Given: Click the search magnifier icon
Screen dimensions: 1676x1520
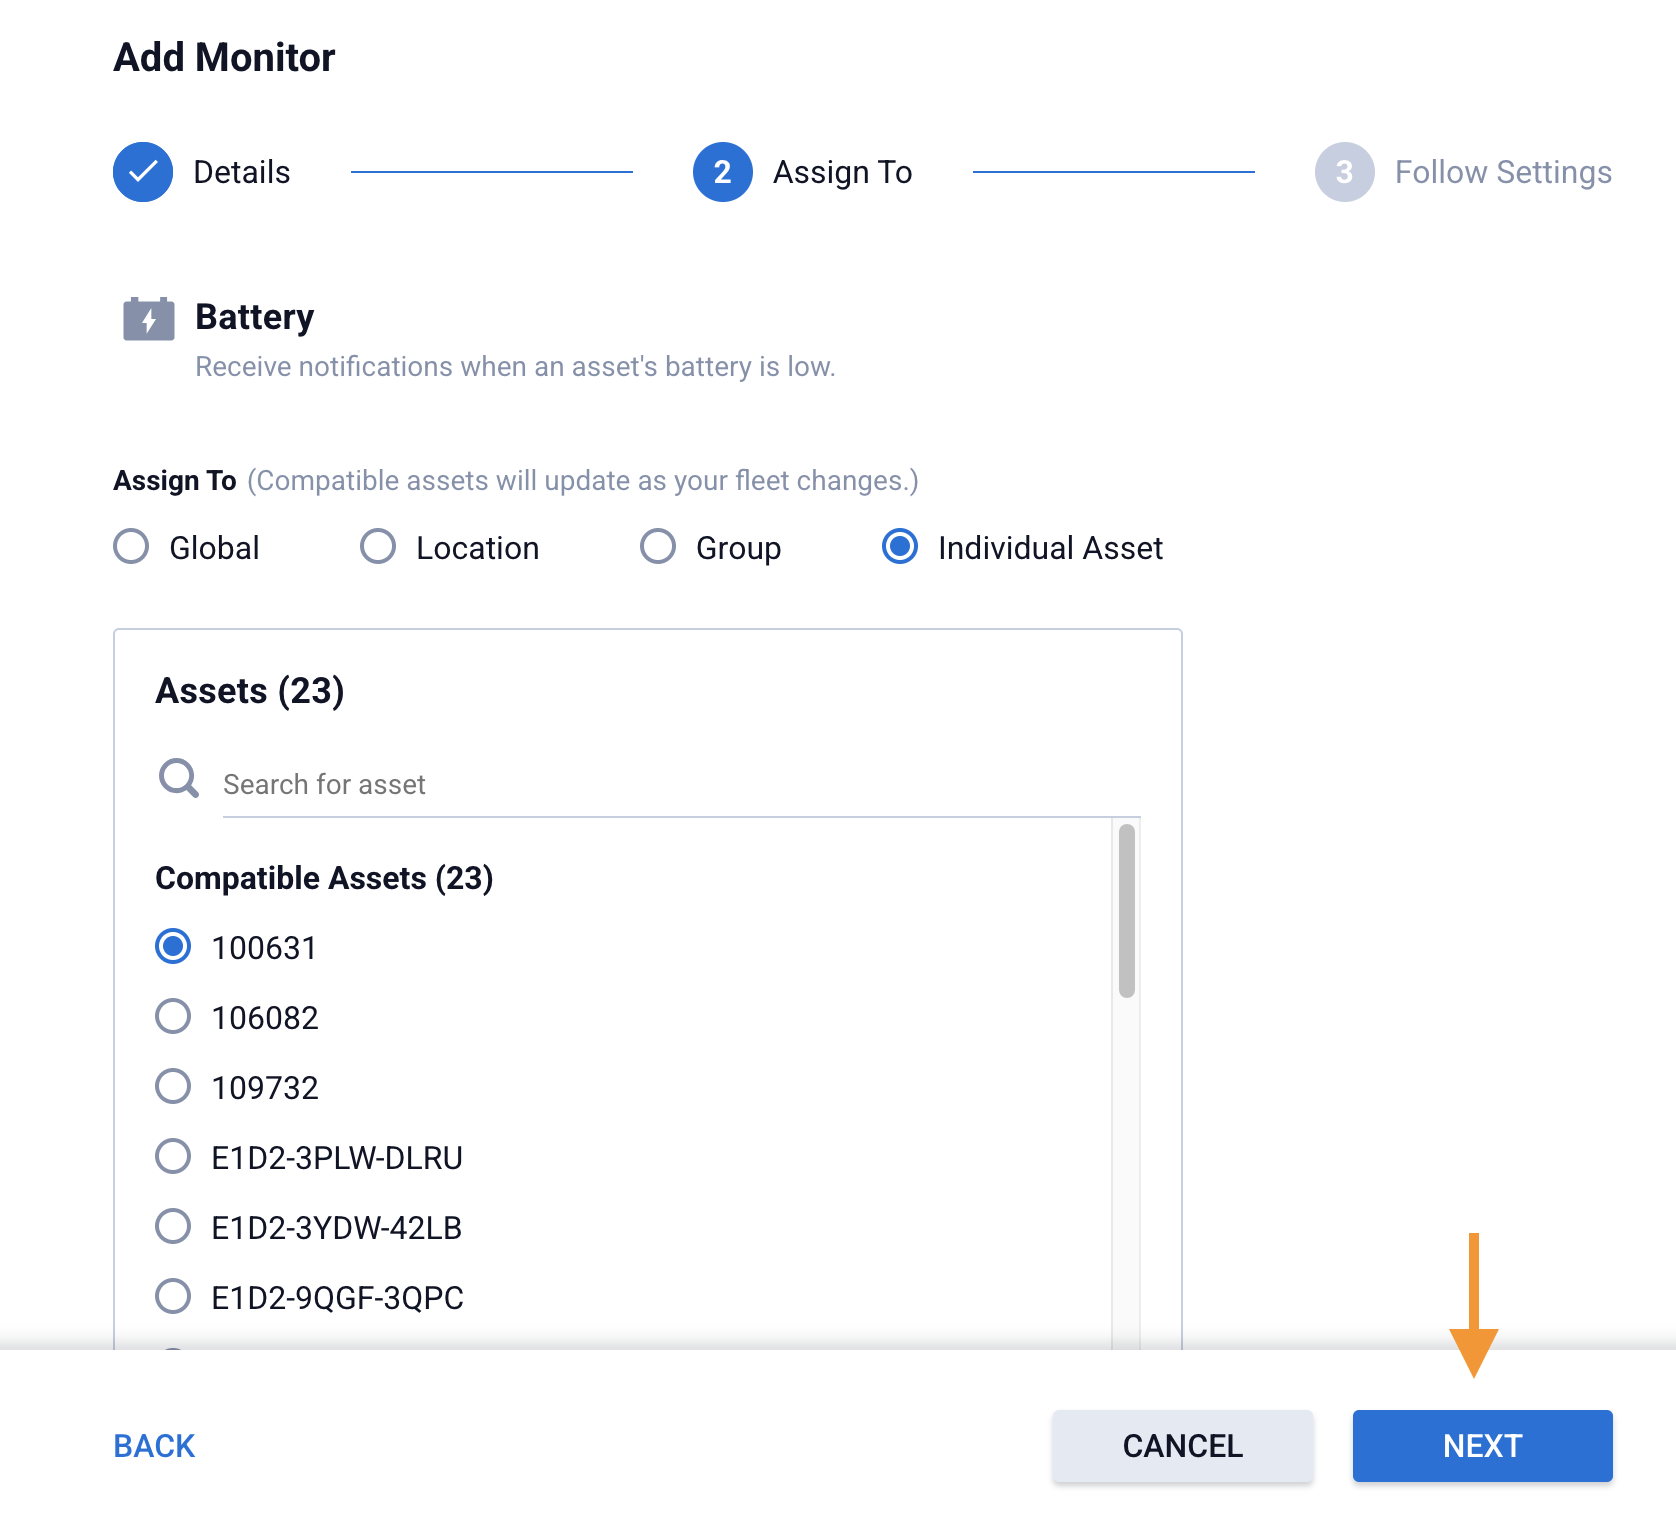Looking at the screenshot, I should 179,778.
